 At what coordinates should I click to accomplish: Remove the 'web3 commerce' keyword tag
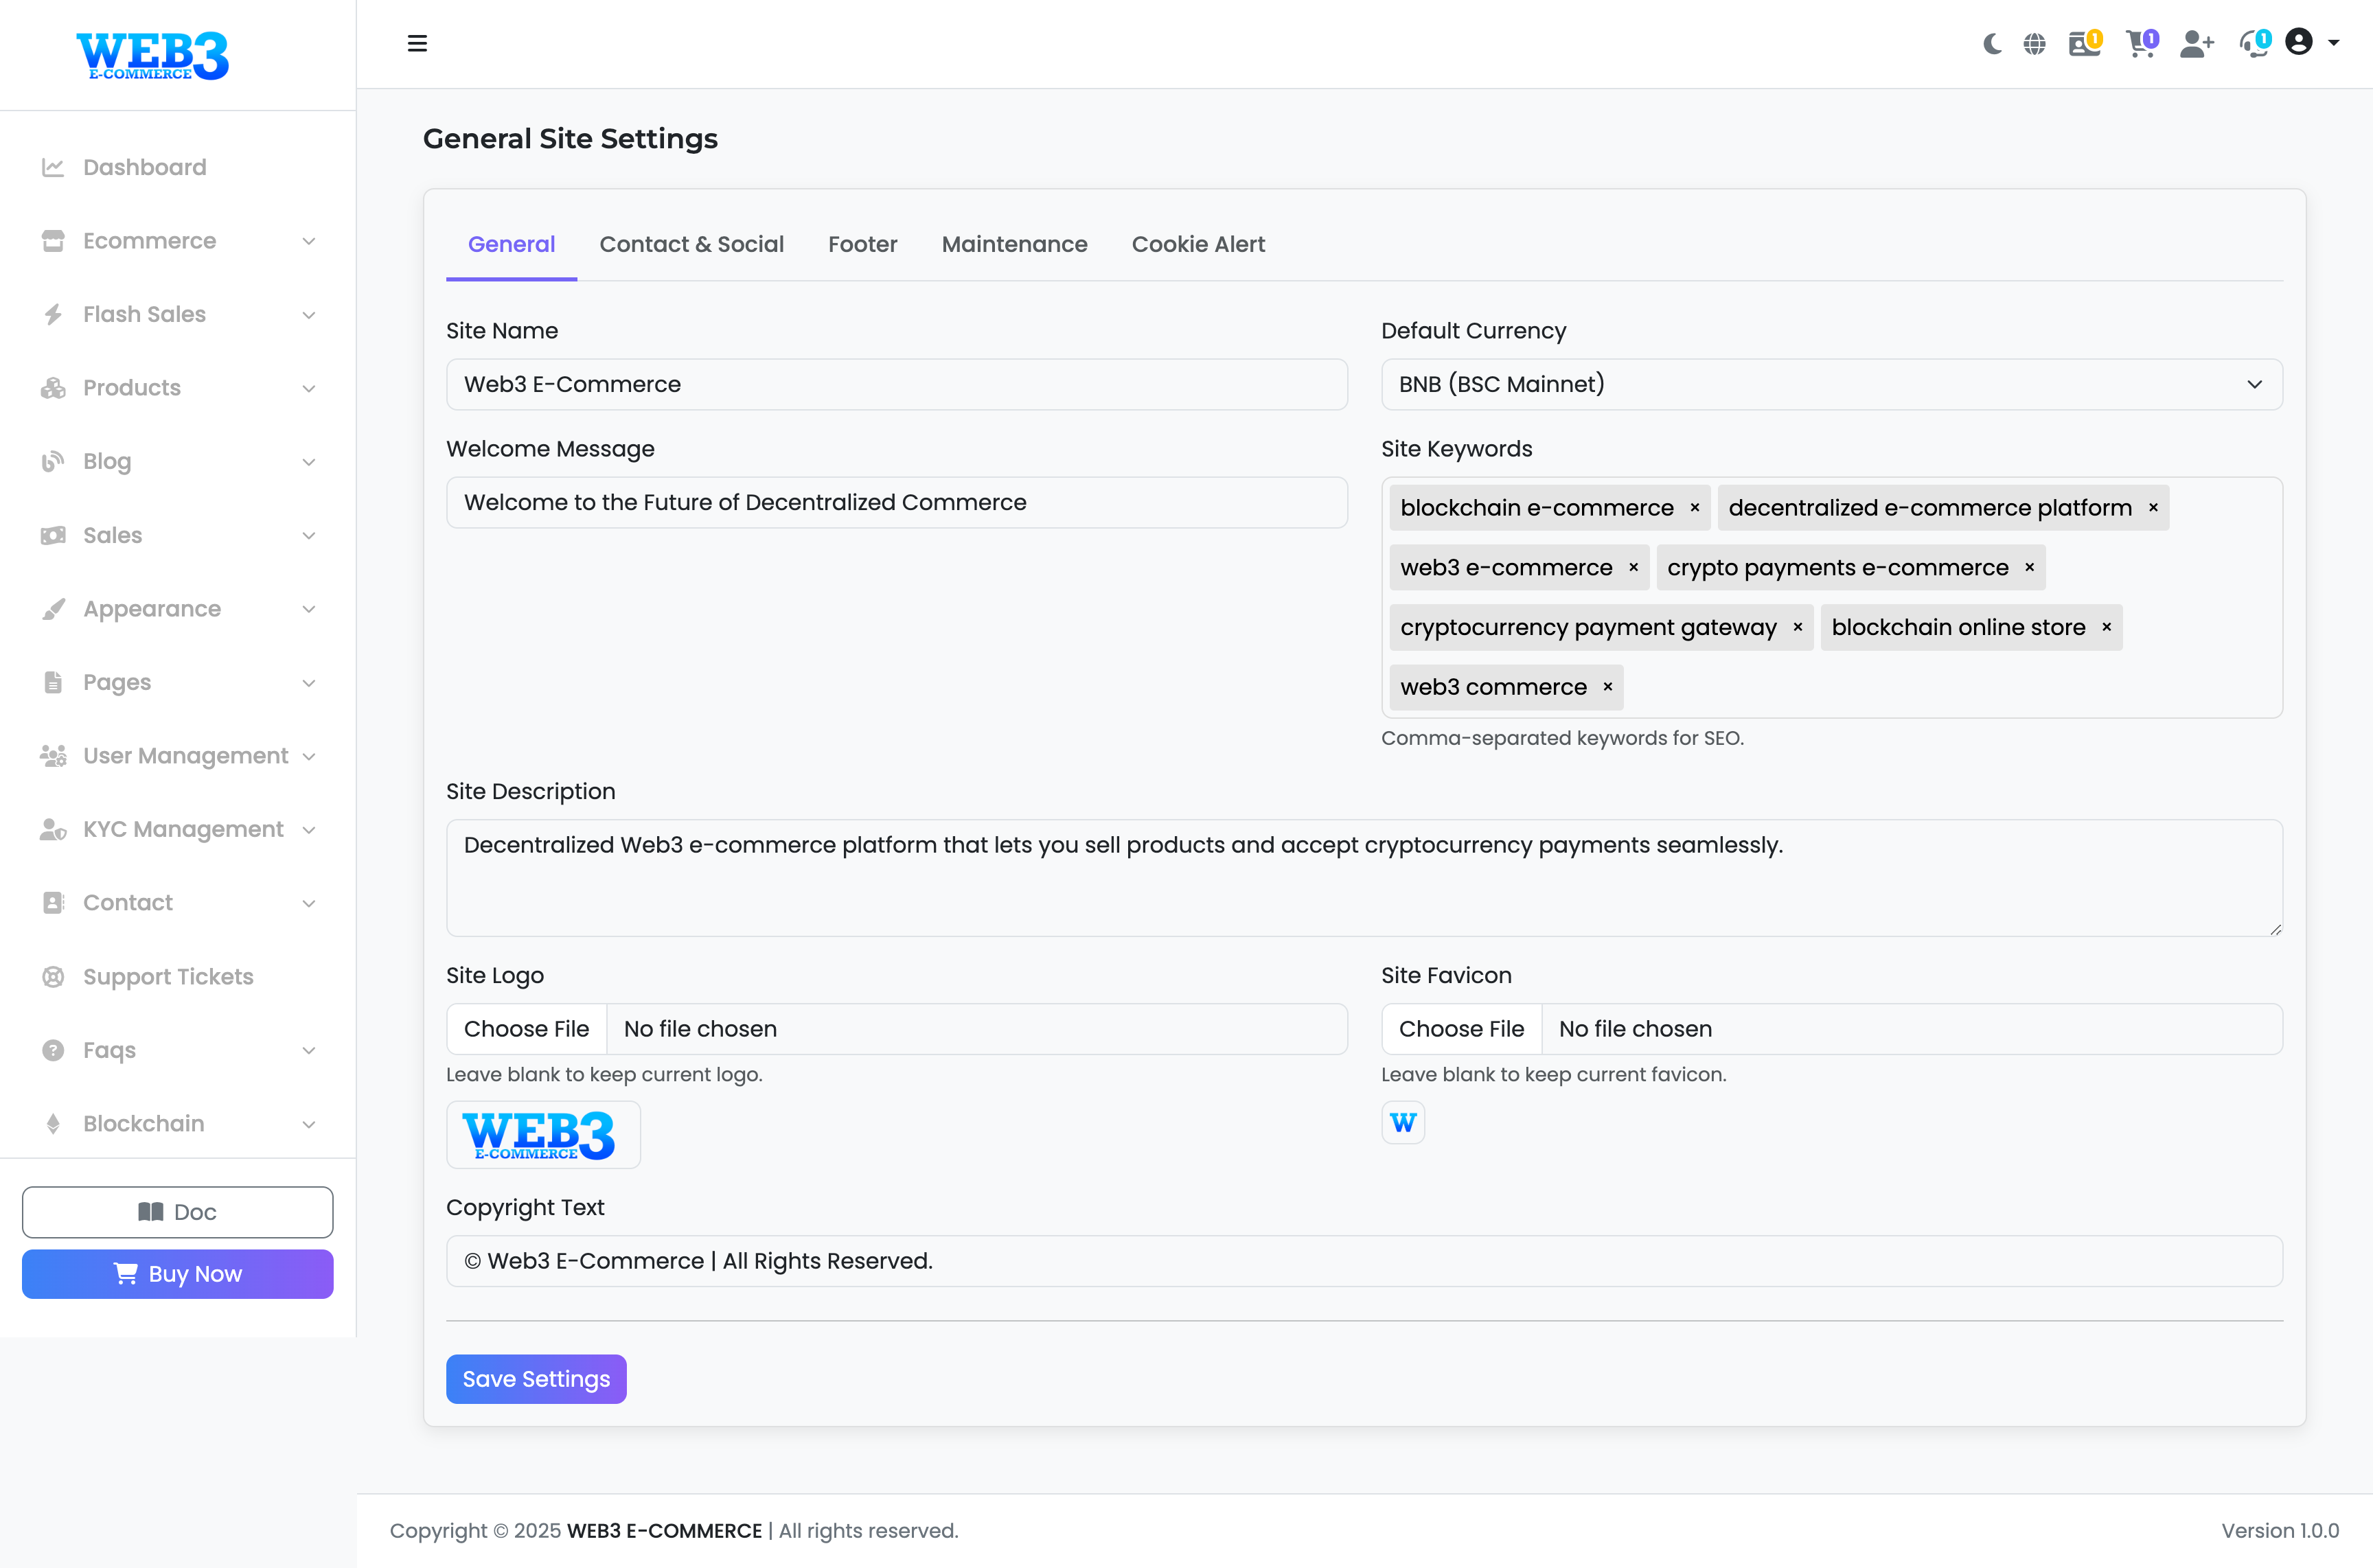pos(1608,687)
